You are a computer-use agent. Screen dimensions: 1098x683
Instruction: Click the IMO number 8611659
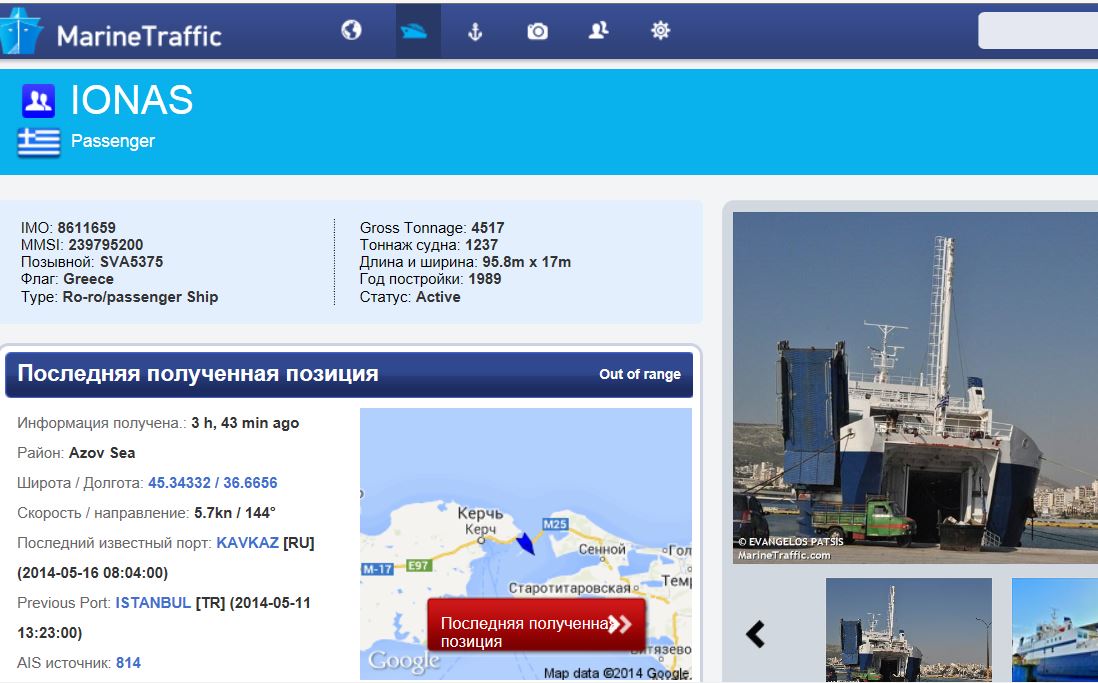click(87, 228)
